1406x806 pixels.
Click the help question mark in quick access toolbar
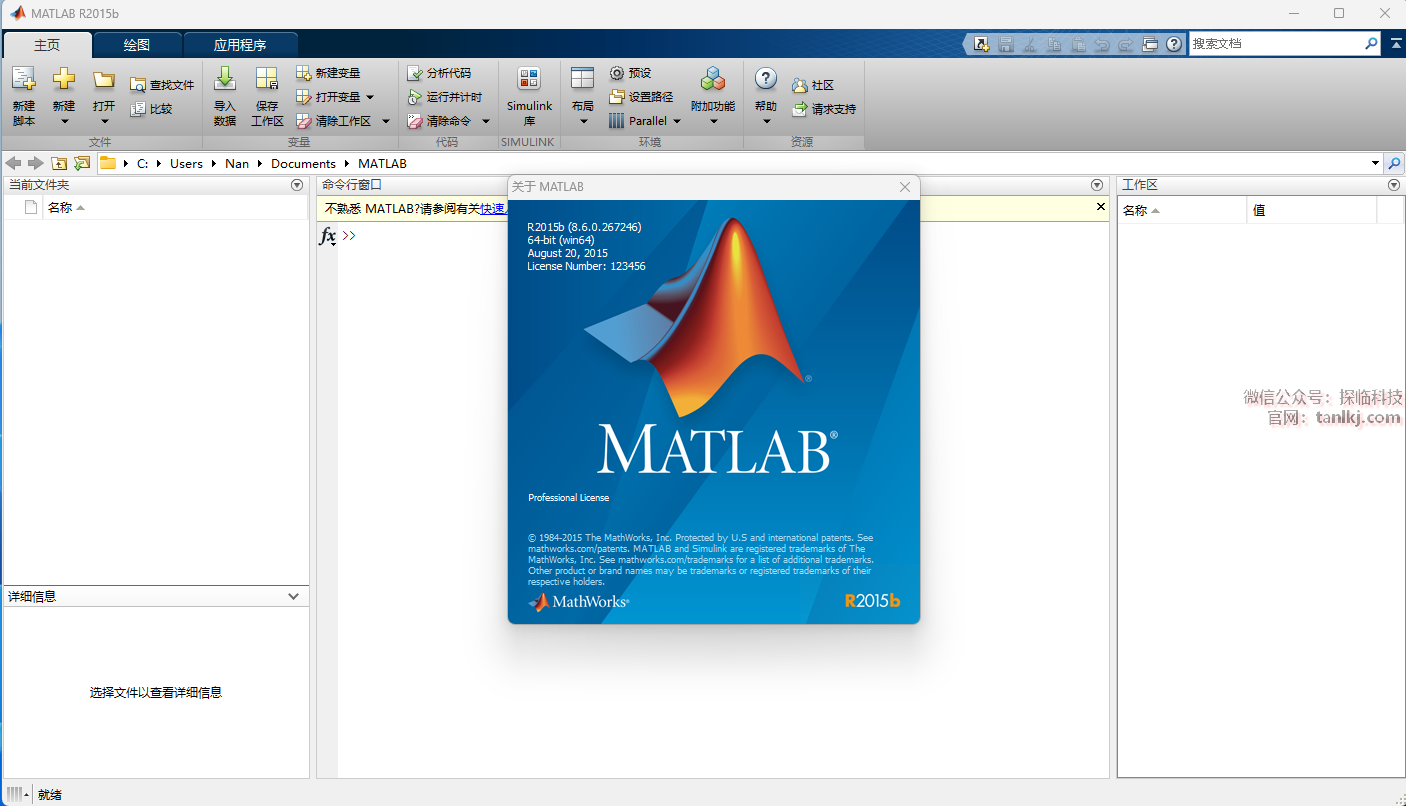pos(1174,44)
